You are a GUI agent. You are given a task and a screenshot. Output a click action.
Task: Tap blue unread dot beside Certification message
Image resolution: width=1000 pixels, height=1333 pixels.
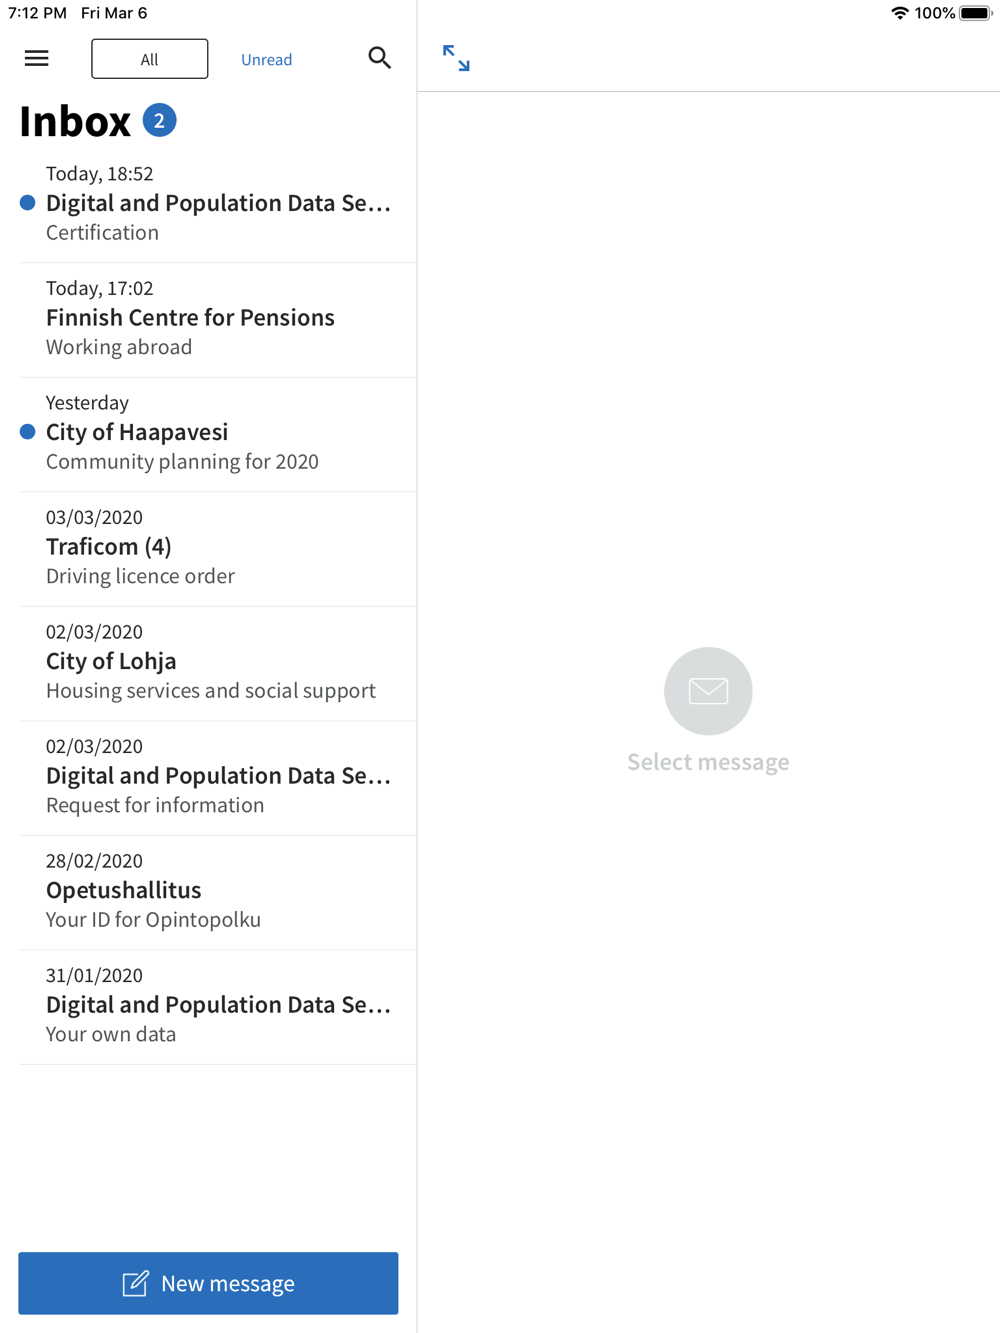(28, 203)
